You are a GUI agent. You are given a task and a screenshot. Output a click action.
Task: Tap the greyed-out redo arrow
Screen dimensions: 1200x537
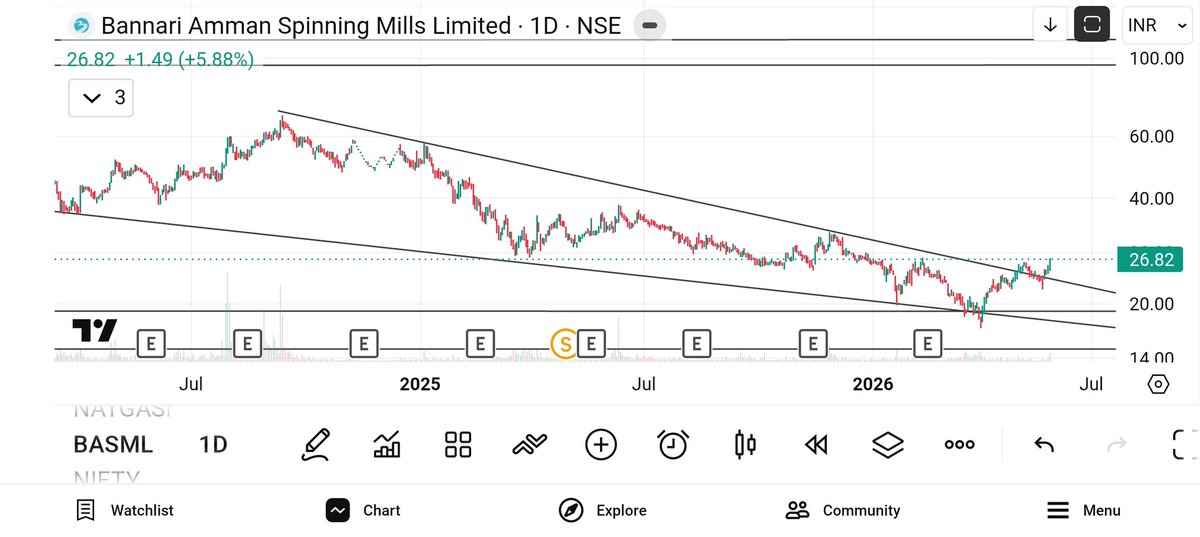click(1117, 445)
